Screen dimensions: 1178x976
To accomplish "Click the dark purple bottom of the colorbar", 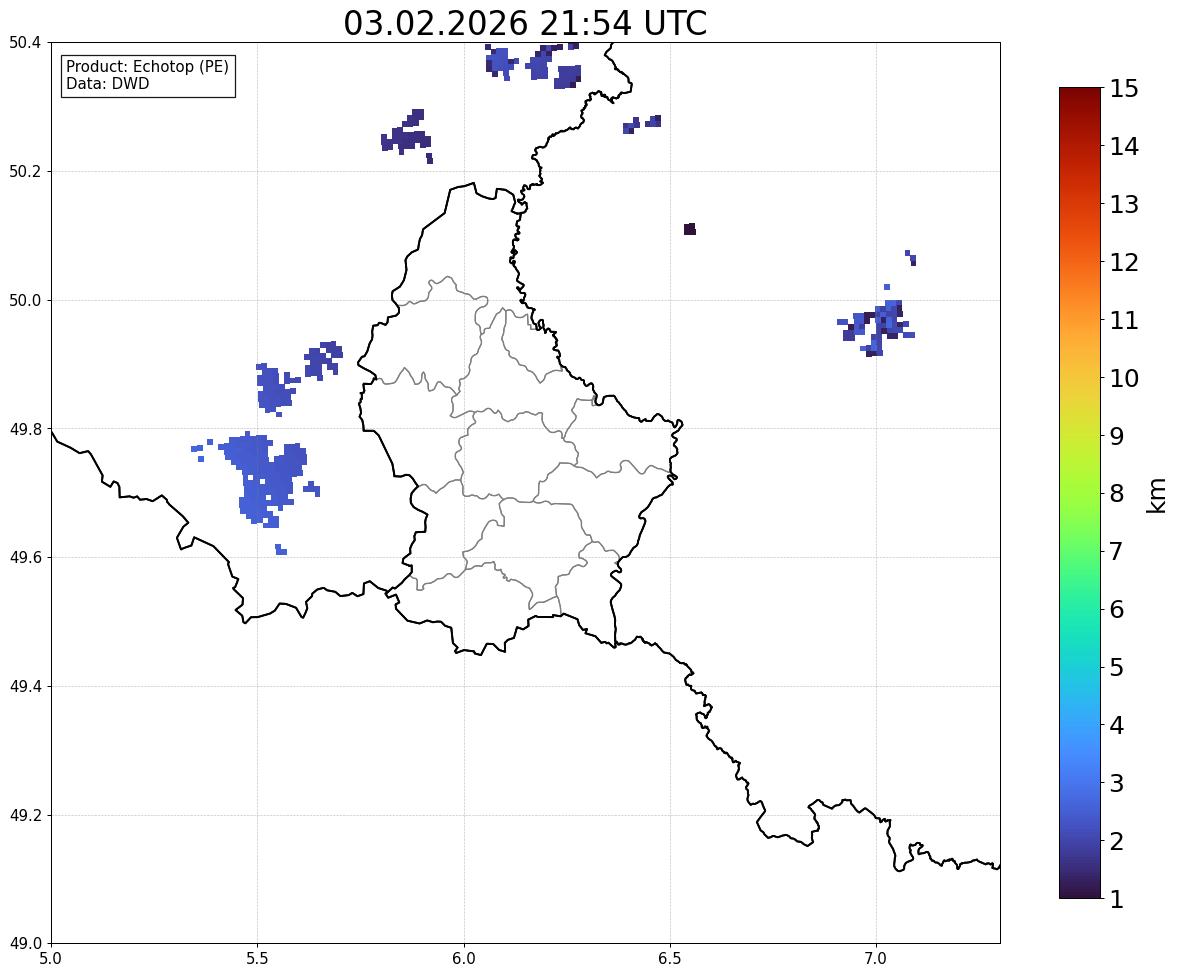I will [x=1080, y=893].
